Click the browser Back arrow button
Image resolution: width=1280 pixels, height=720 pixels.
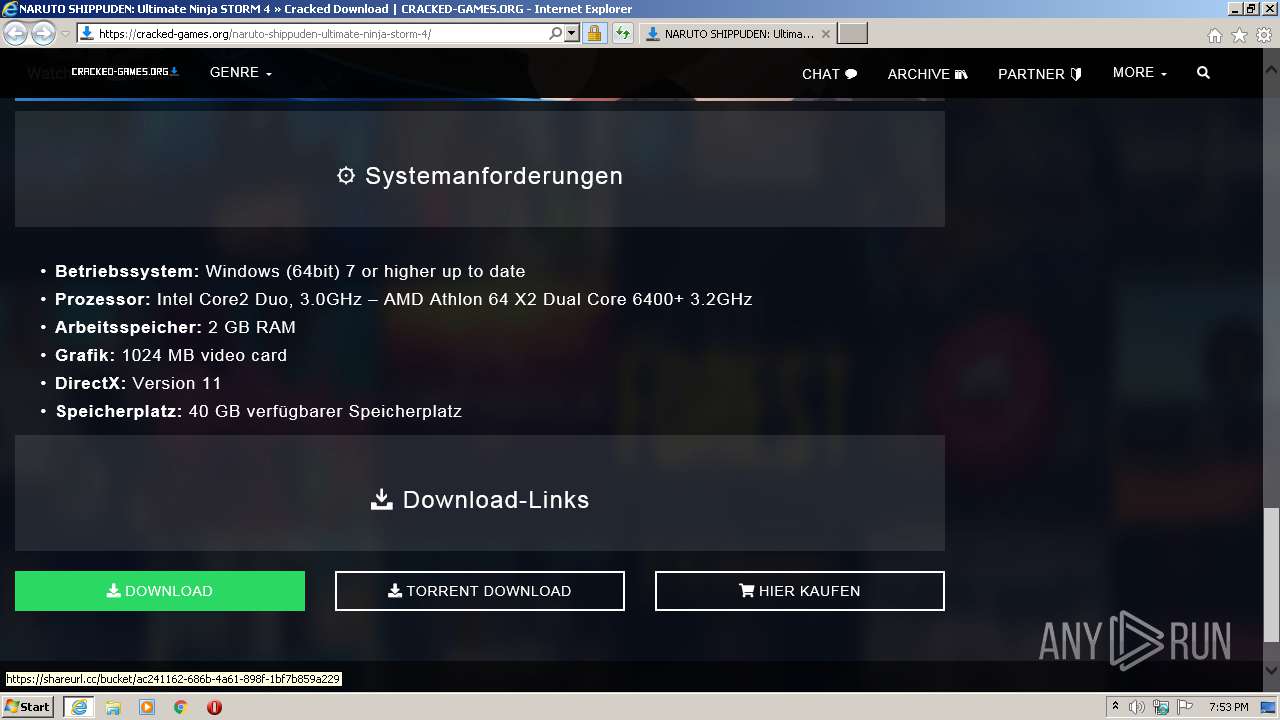tap(15, 34)
